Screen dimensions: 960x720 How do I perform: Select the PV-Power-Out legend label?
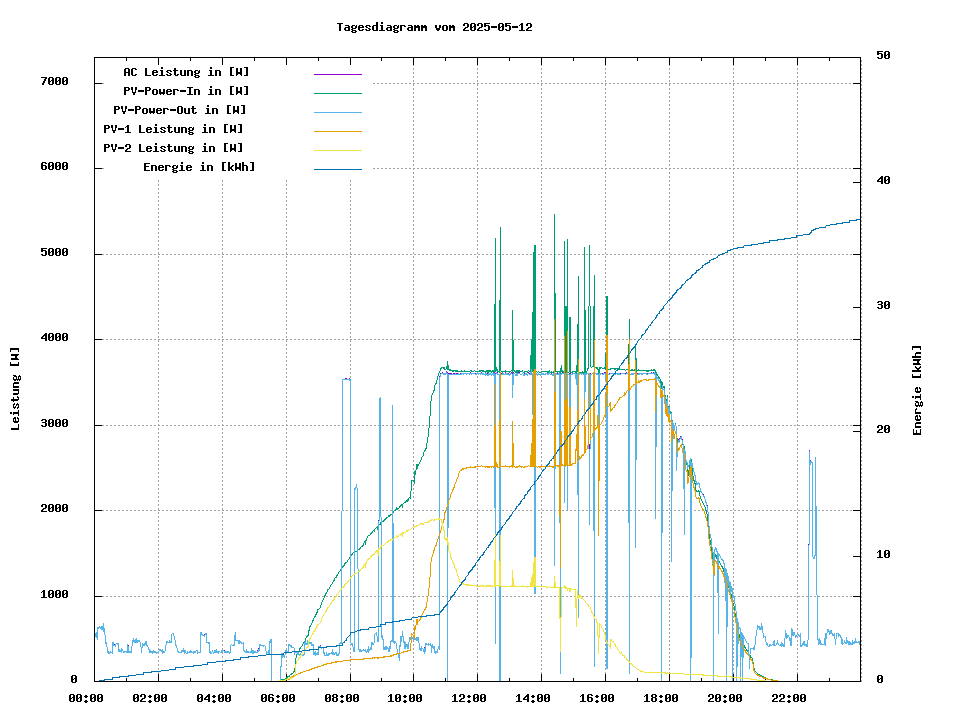179,110
